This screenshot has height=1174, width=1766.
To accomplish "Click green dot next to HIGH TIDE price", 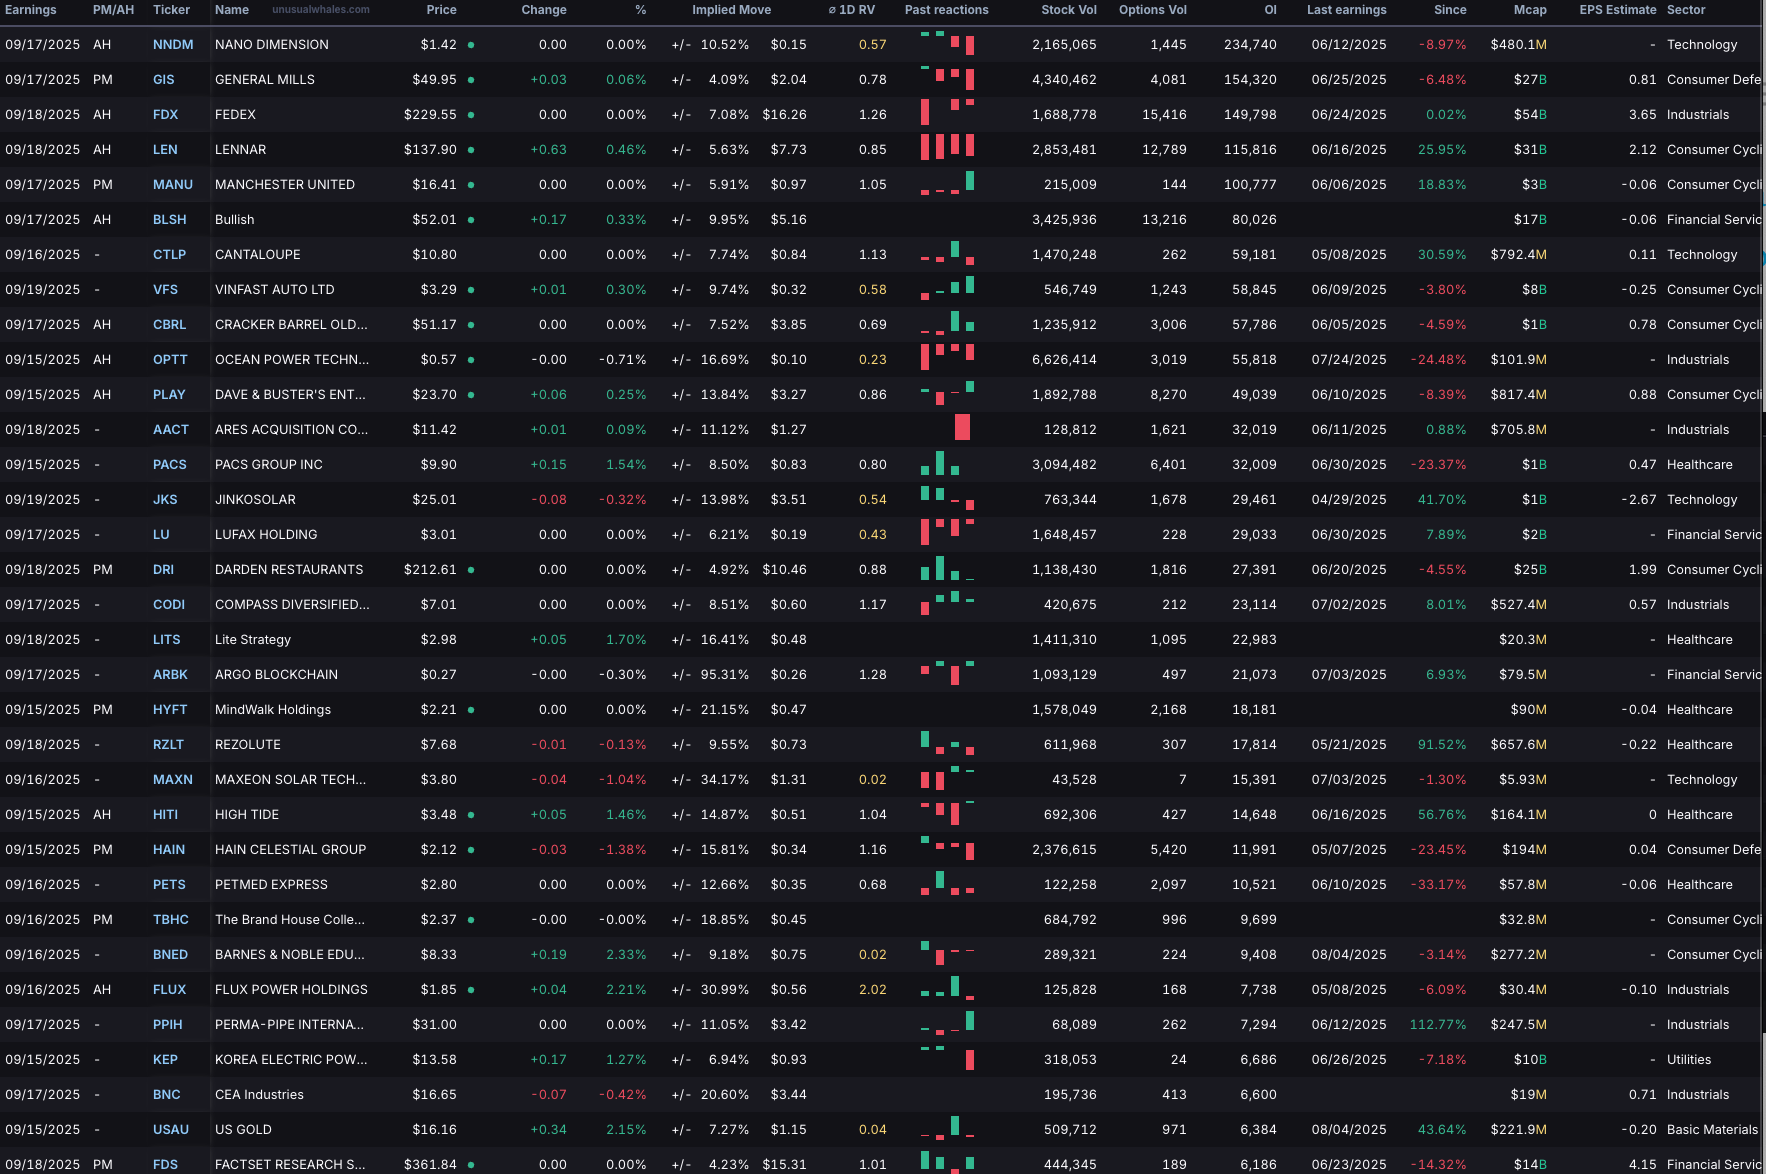I will [471, 815].
